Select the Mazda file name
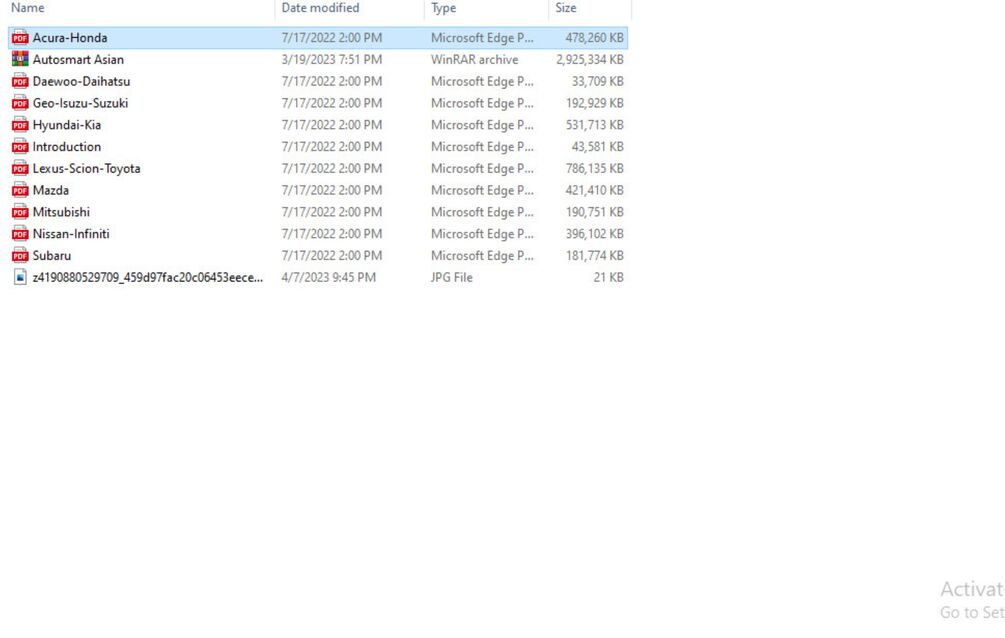 (51, 190)
